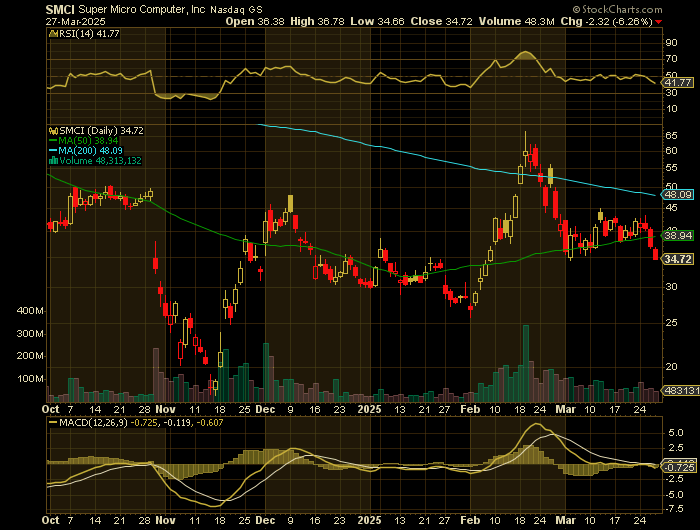Click the '-0.607' histogram value in MACD legend
The width and height of the screenshot is (700, 530).
[x=208, y=422]
